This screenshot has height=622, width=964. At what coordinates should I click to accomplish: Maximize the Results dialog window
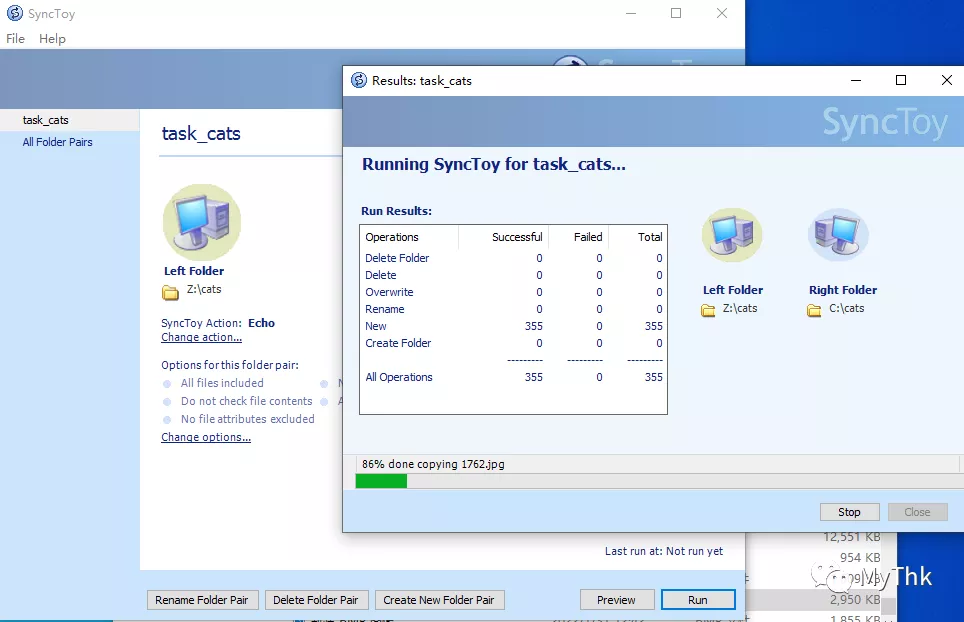click(900, 80)
